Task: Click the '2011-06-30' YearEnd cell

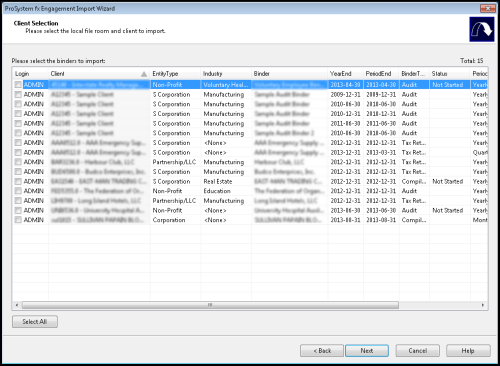Action: [x=345, y=123]
